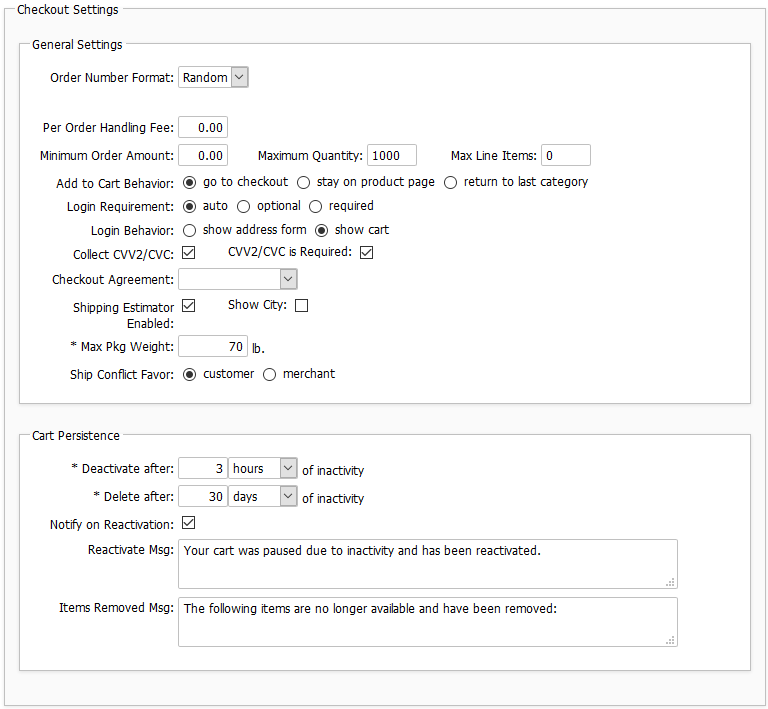The width and height of the screenshot is (768, 709).
Task: Click into the Reactivate Msg text area
Action: click(427, 564)
